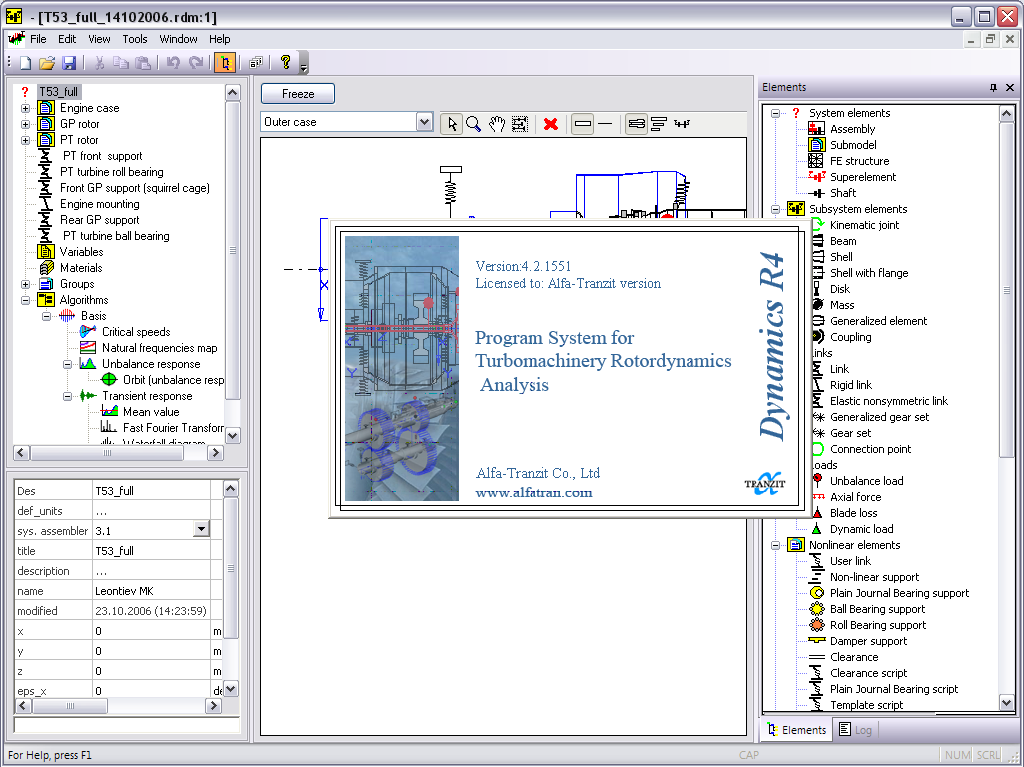Click the Elements panel scroll down arrow

(x=1006, y=703)
